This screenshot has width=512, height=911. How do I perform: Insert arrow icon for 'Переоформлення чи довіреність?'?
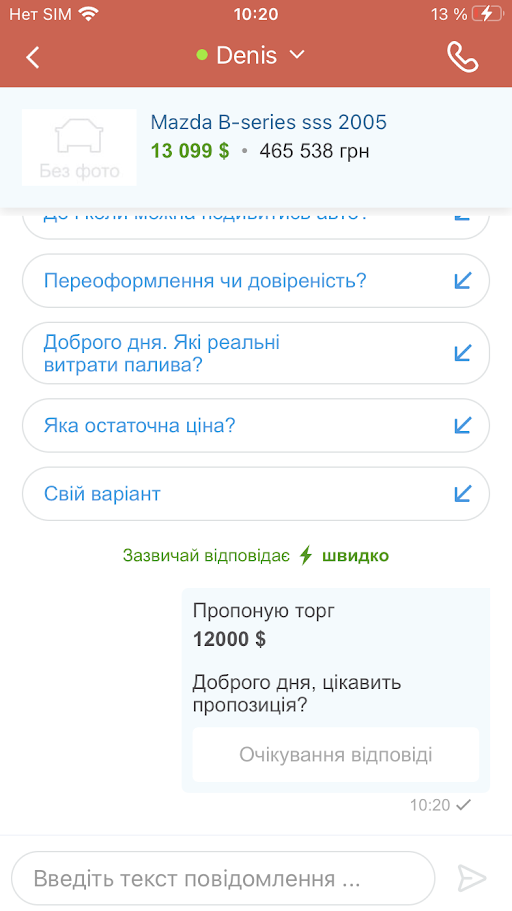(x=462, y=281)
